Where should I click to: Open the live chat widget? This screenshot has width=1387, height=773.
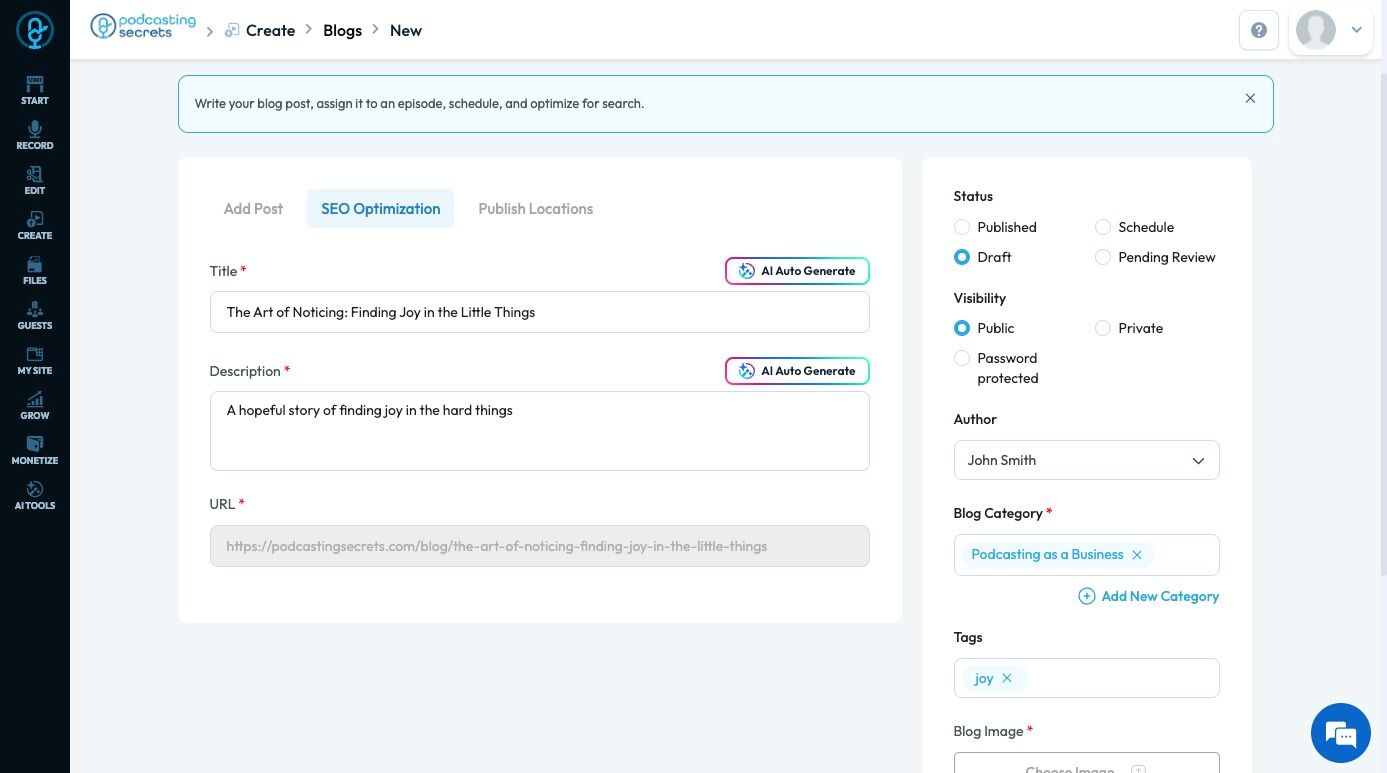(x=1340, y=733)
